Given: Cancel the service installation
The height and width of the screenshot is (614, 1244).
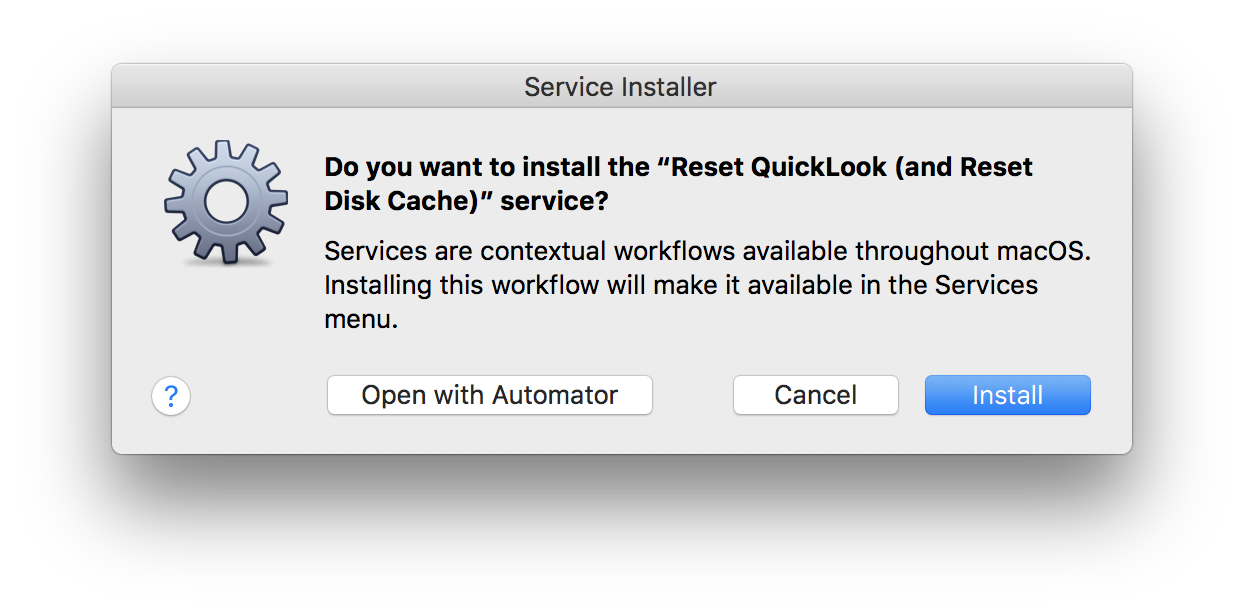Looking at the screenshot, I should [815, 395].
